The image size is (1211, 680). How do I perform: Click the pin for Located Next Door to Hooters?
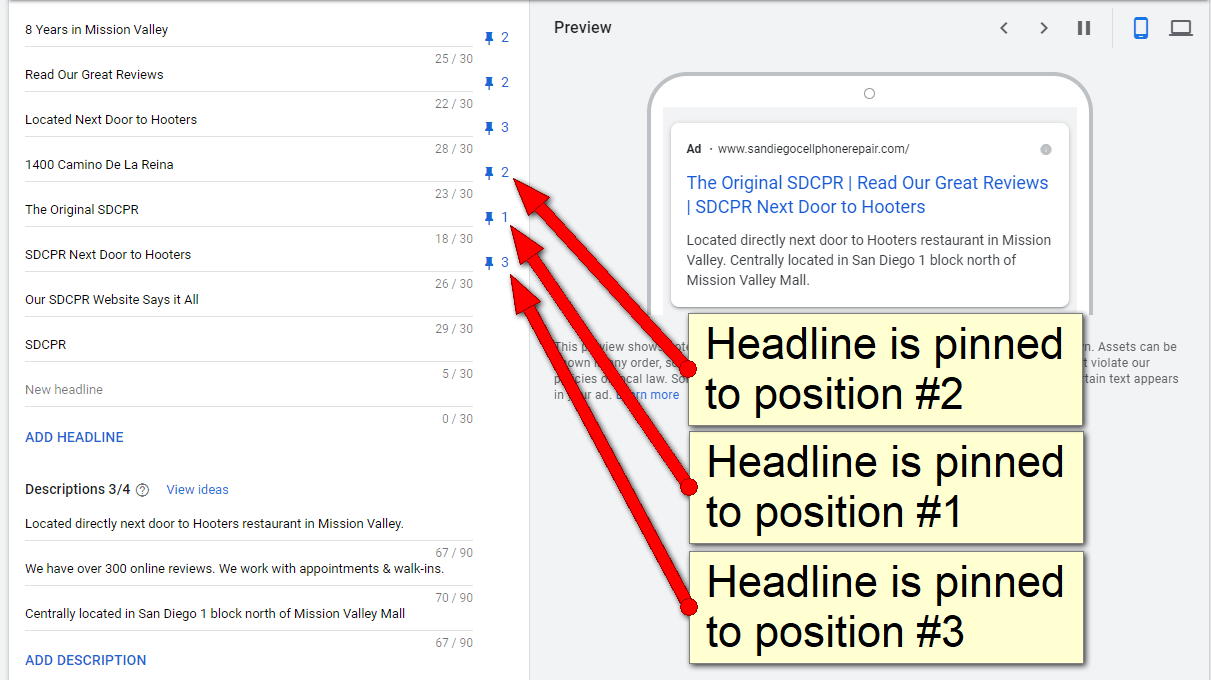pos(496,128)
